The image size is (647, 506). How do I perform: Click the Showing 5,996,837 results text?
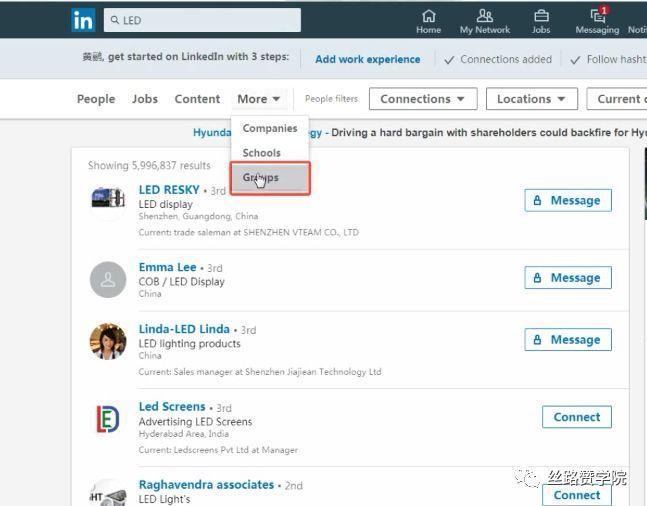point(149,166)
